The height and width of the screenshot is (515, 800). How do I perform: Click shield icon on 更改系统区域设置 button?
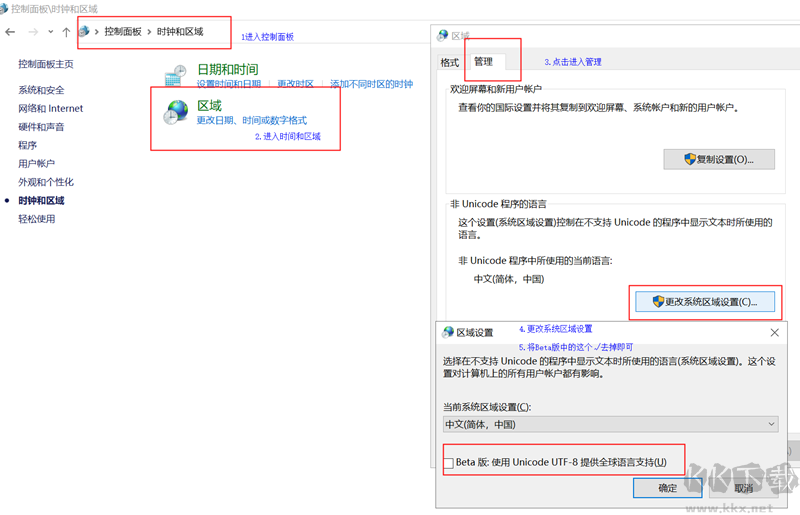point(658,302)
